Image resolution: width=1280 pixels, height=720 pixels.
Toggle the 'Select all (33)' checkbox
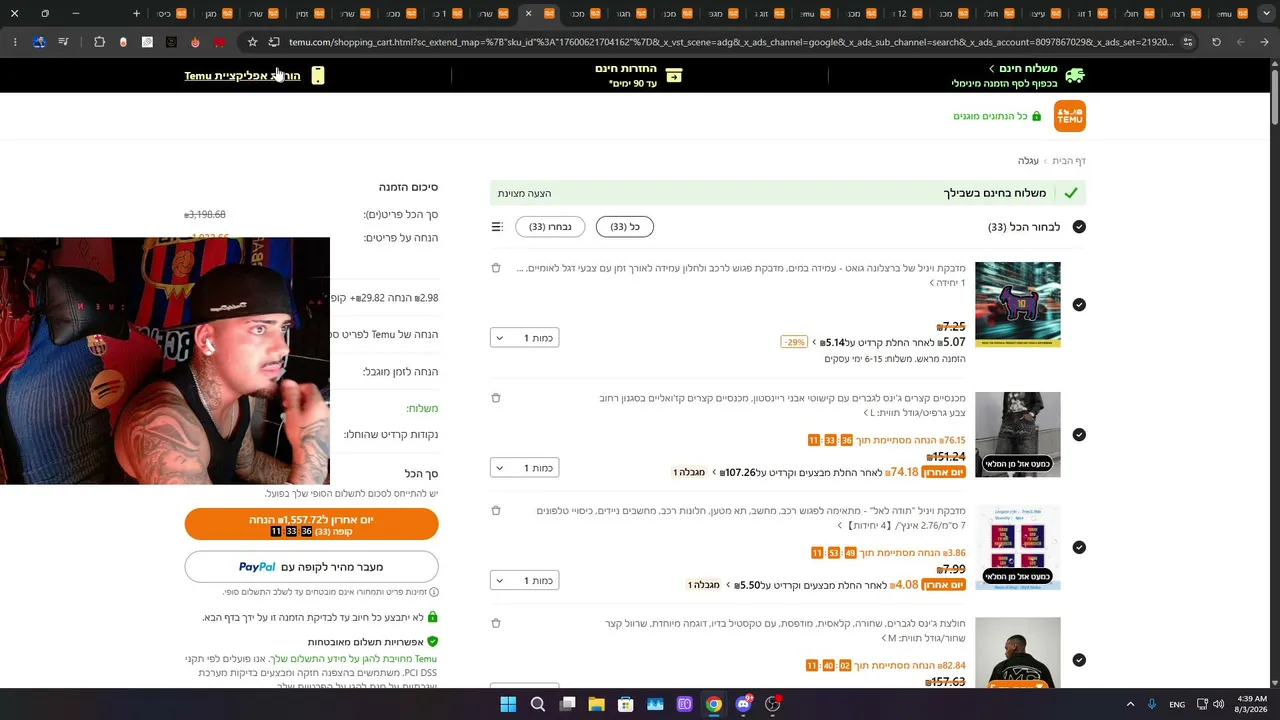[1079, 227]
